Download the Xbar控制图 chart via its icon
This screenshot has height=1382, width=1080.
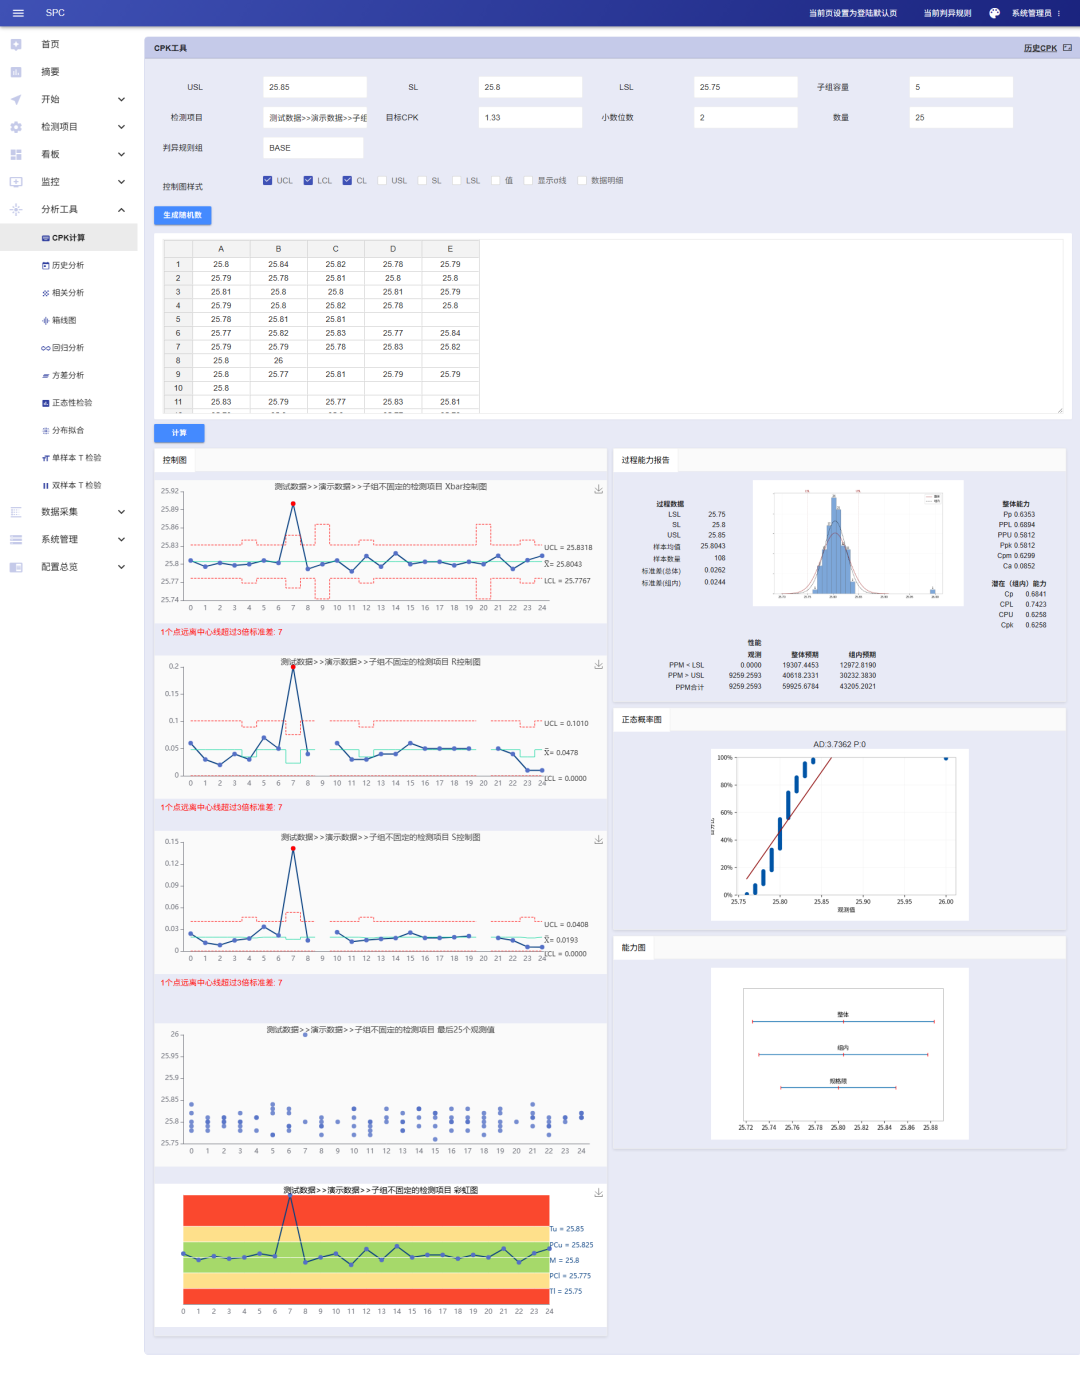coord(598,489)
